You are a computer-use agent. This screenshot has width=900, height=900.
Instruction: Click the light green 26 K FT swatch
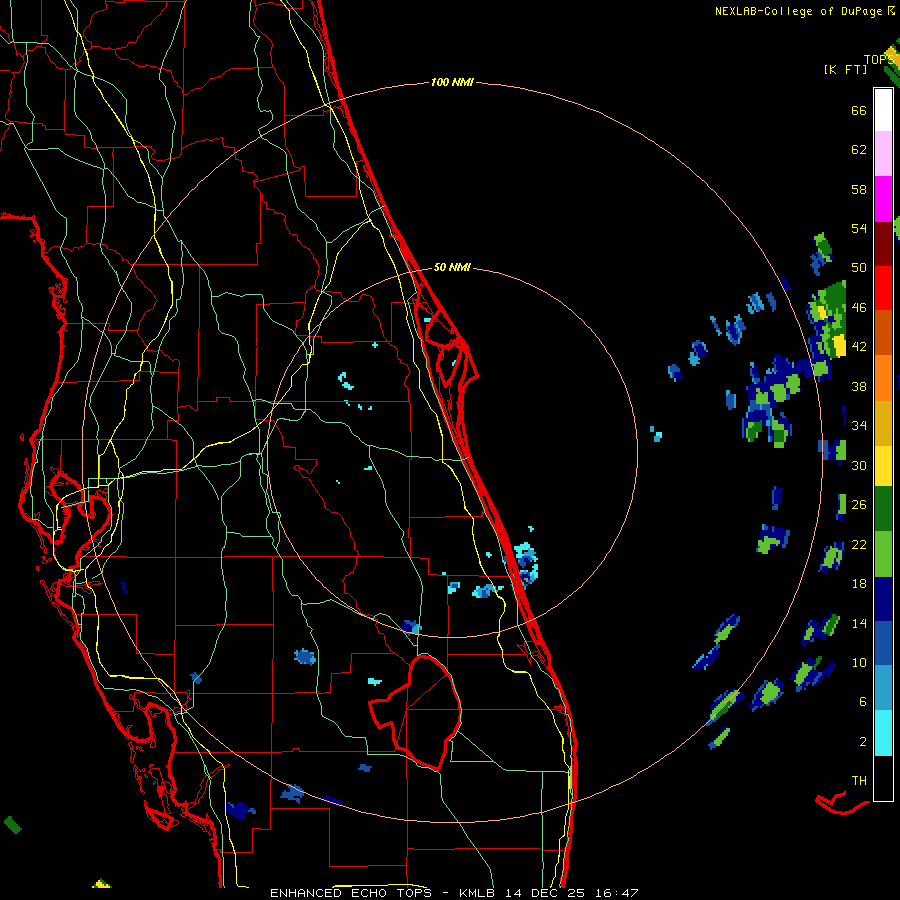click(883, 554)
